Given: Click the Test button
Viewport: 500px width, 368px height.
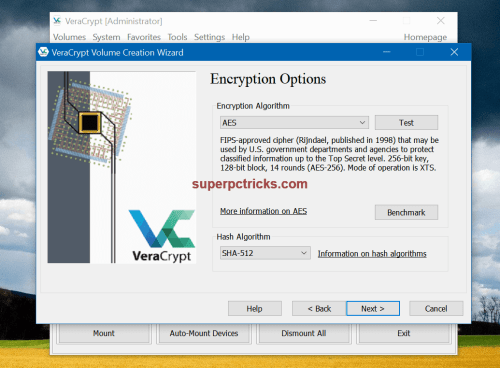Looking at the screenshot, I should point(406,123).
